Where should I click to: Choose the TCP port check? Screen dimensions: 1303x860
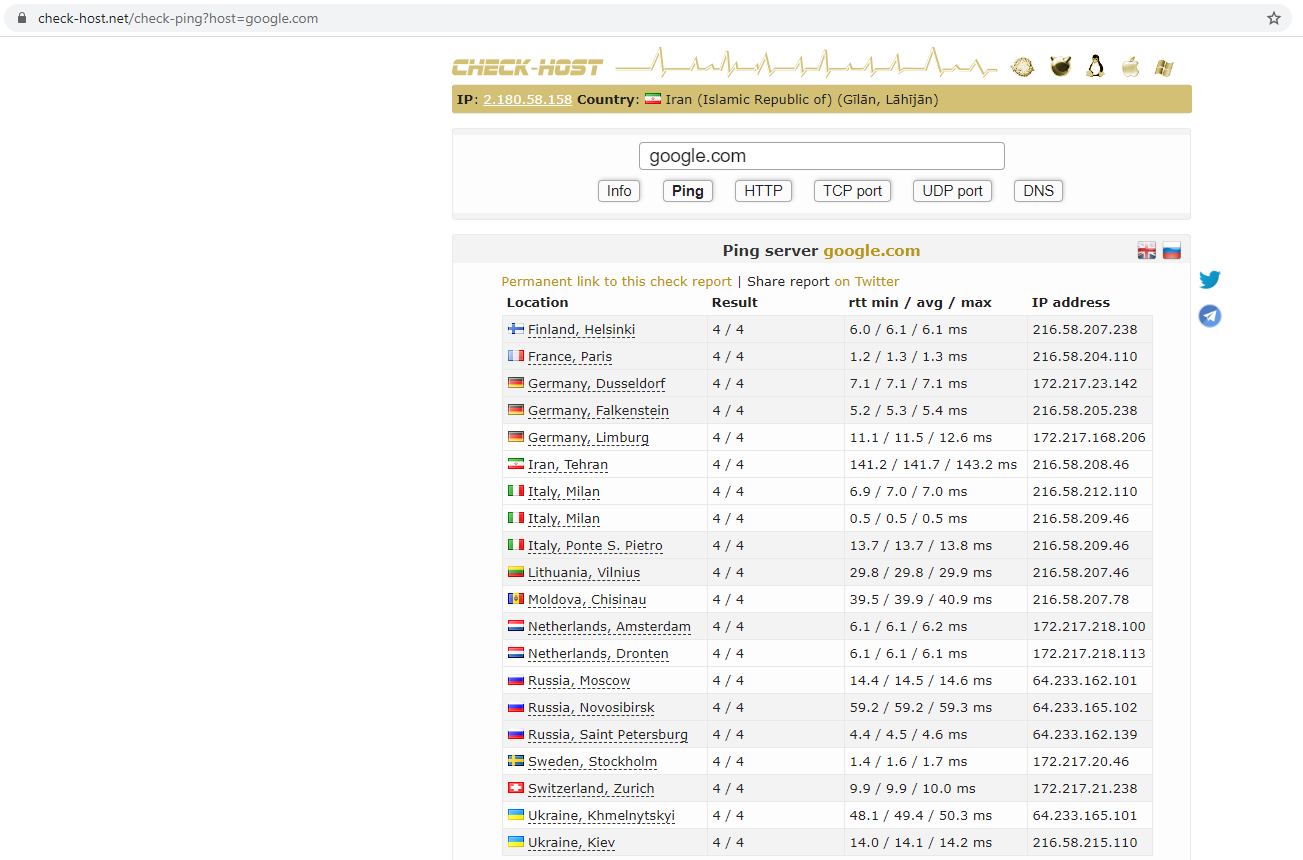[853, 191]
